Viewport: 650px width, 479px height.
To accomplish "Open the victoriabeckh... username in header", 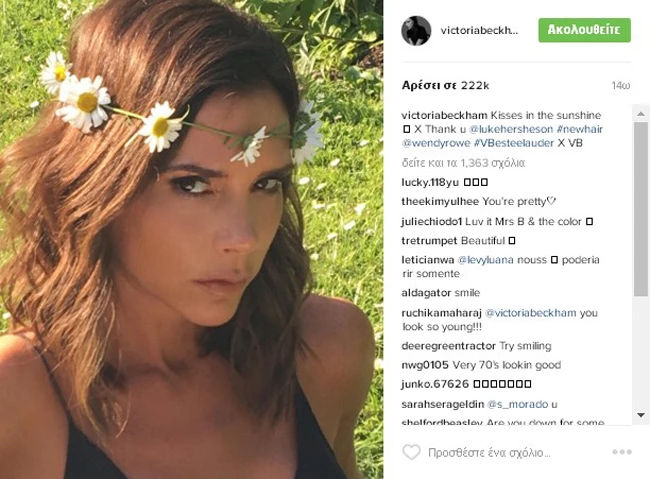I will 479,31.
